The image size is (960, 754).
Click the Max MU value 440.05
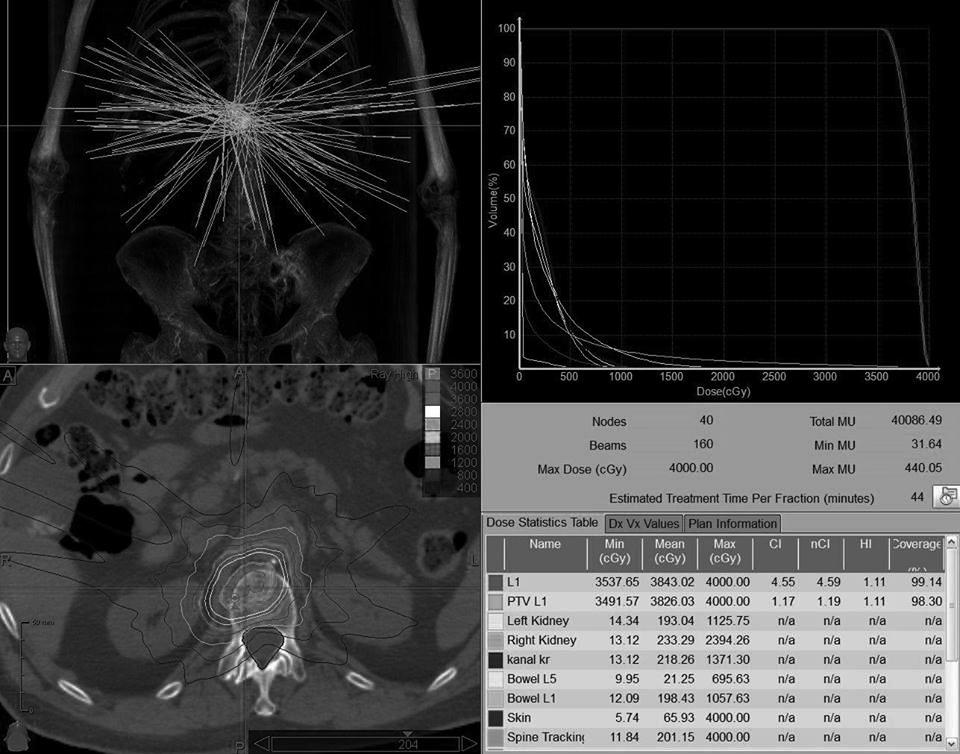pyautogui.click(x=923, y=468)
